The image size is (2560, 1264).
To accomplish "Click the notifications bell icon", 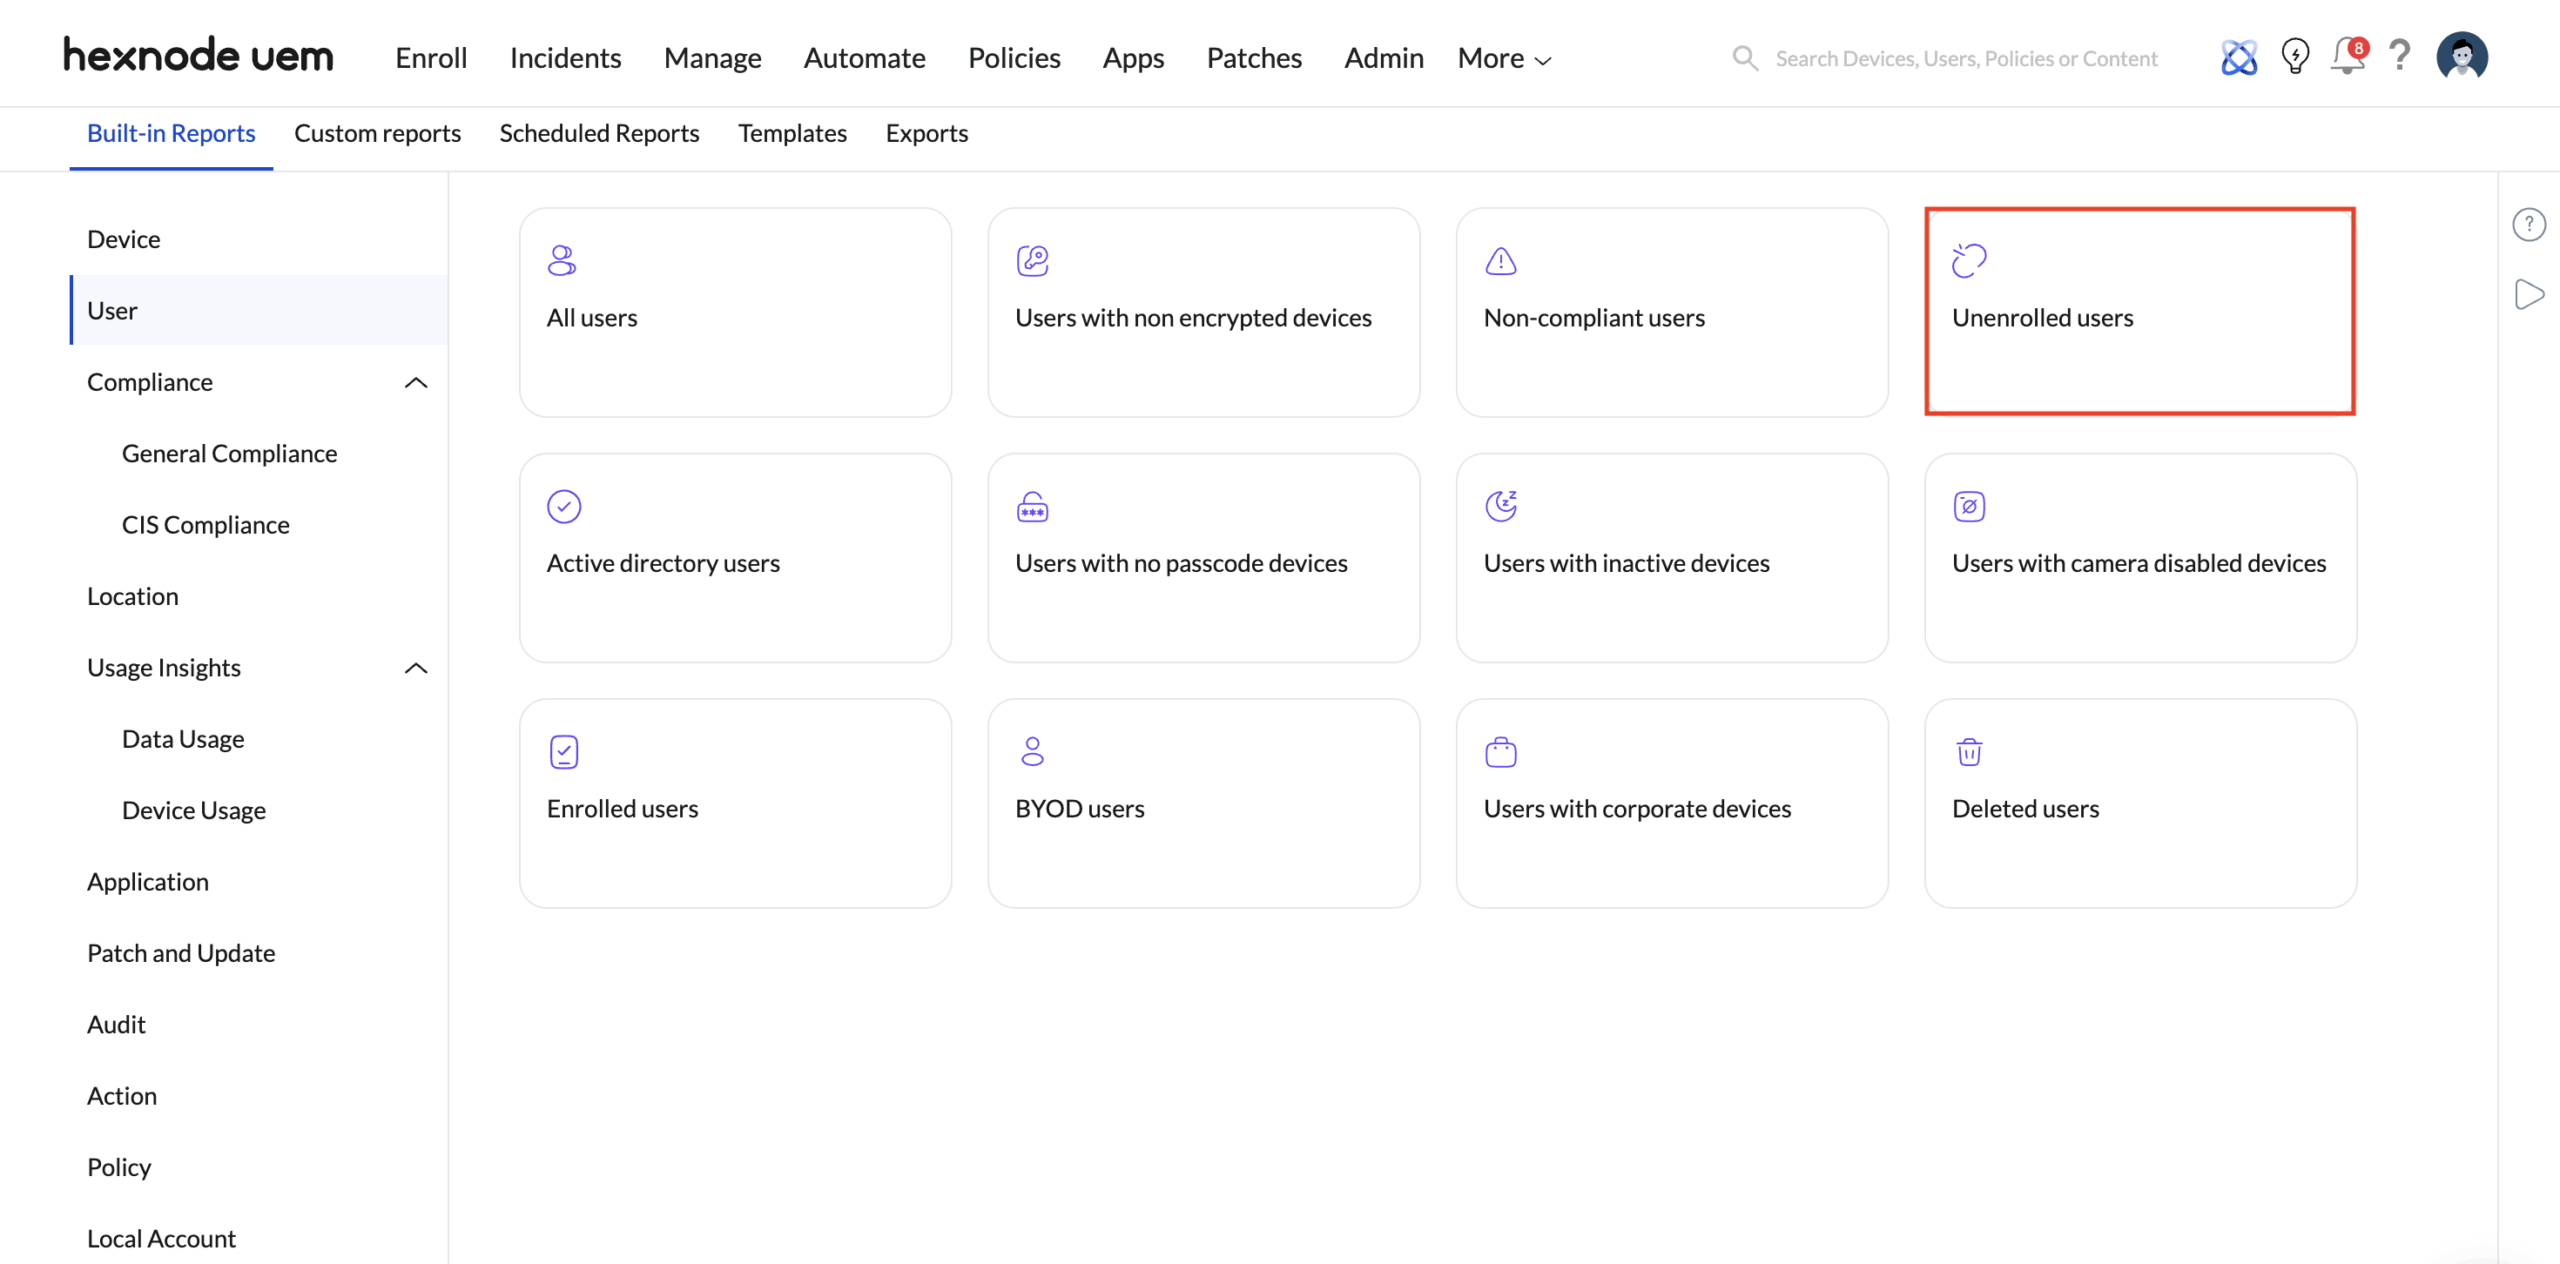I will [2346, 57].
